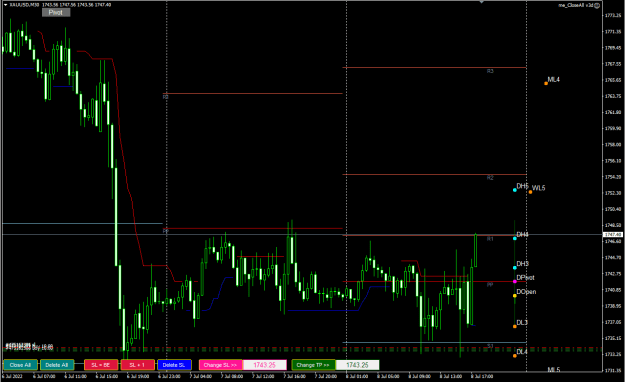
Task: Select the ML4 orange level dot
Action: click(546, 83)
